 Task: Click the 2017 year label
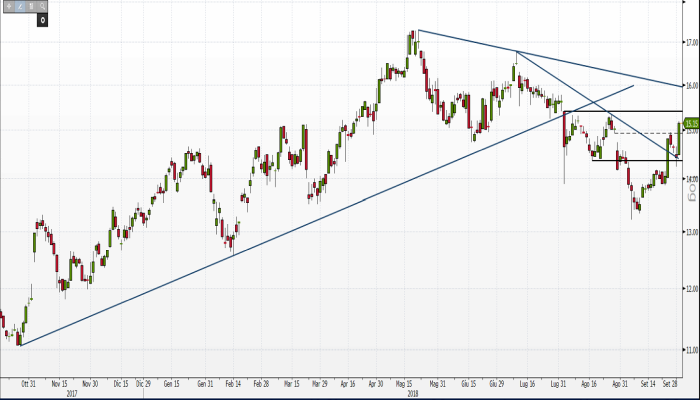[72, 393]
